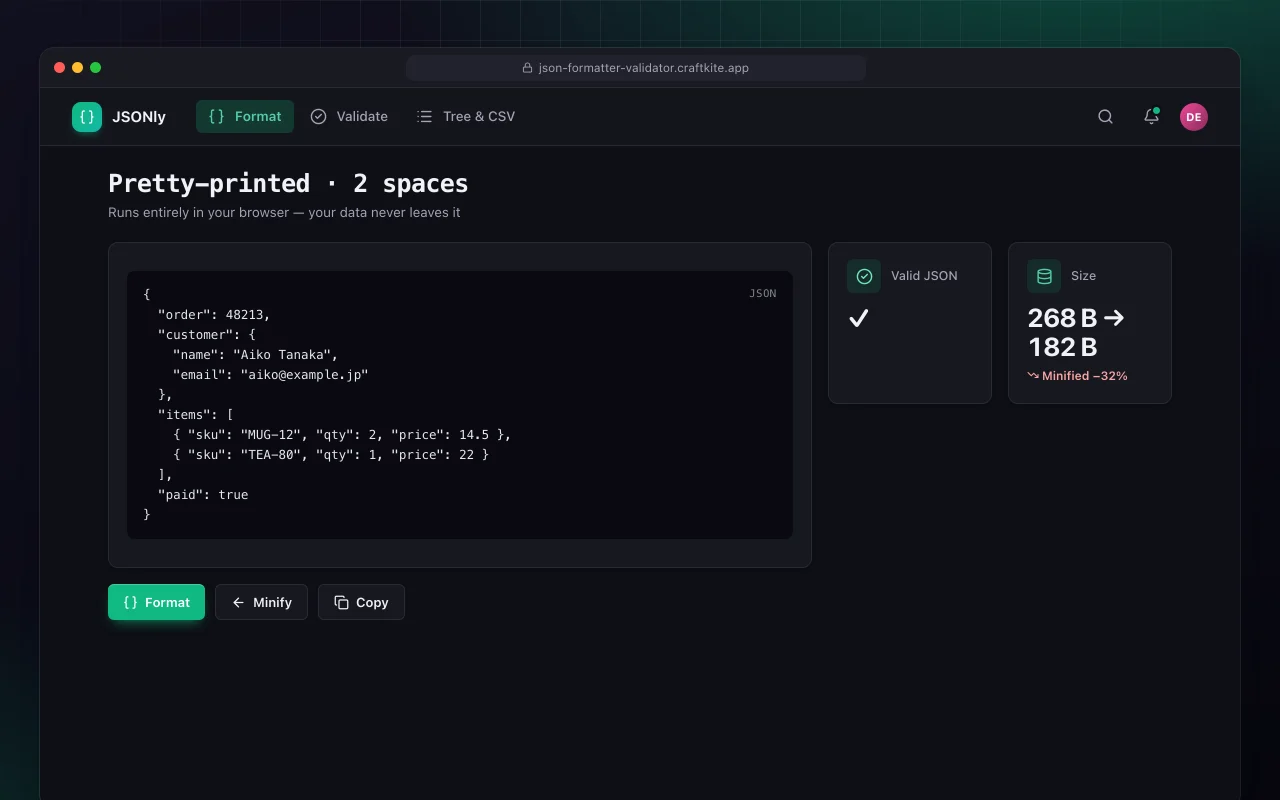Click the "paid": true line
The height and width of the screenshot is (800, 1280).
pos(203,494)
